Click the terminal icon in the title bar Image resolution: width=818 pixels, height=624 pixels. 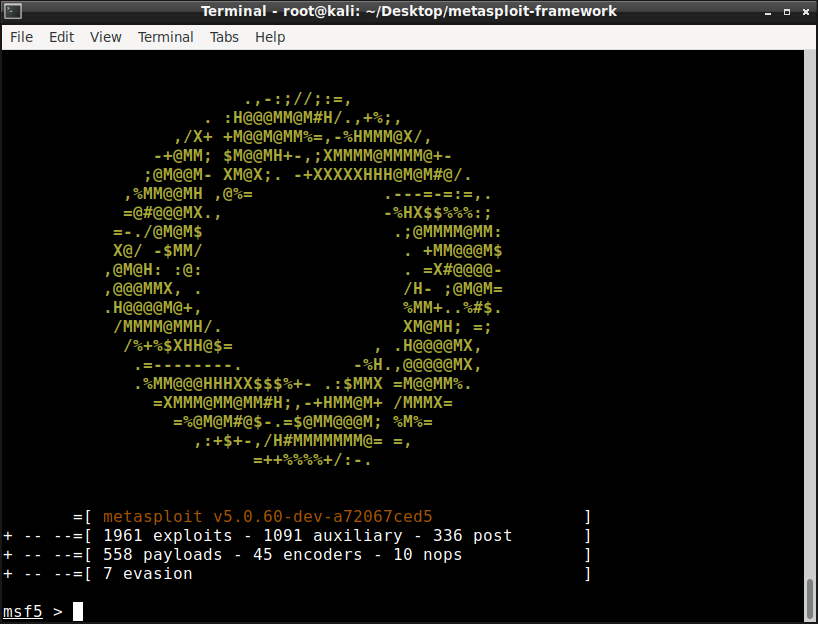click(13, 11)
